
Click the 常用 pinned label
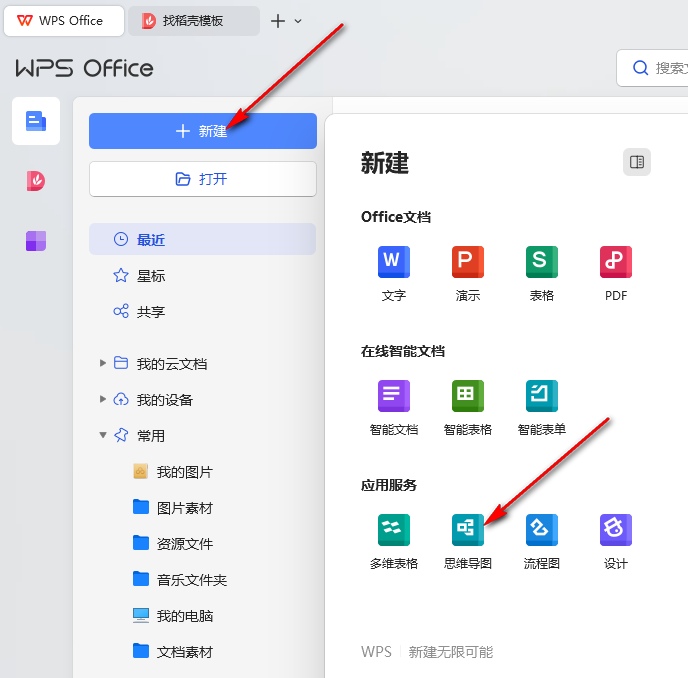[150, 436]
